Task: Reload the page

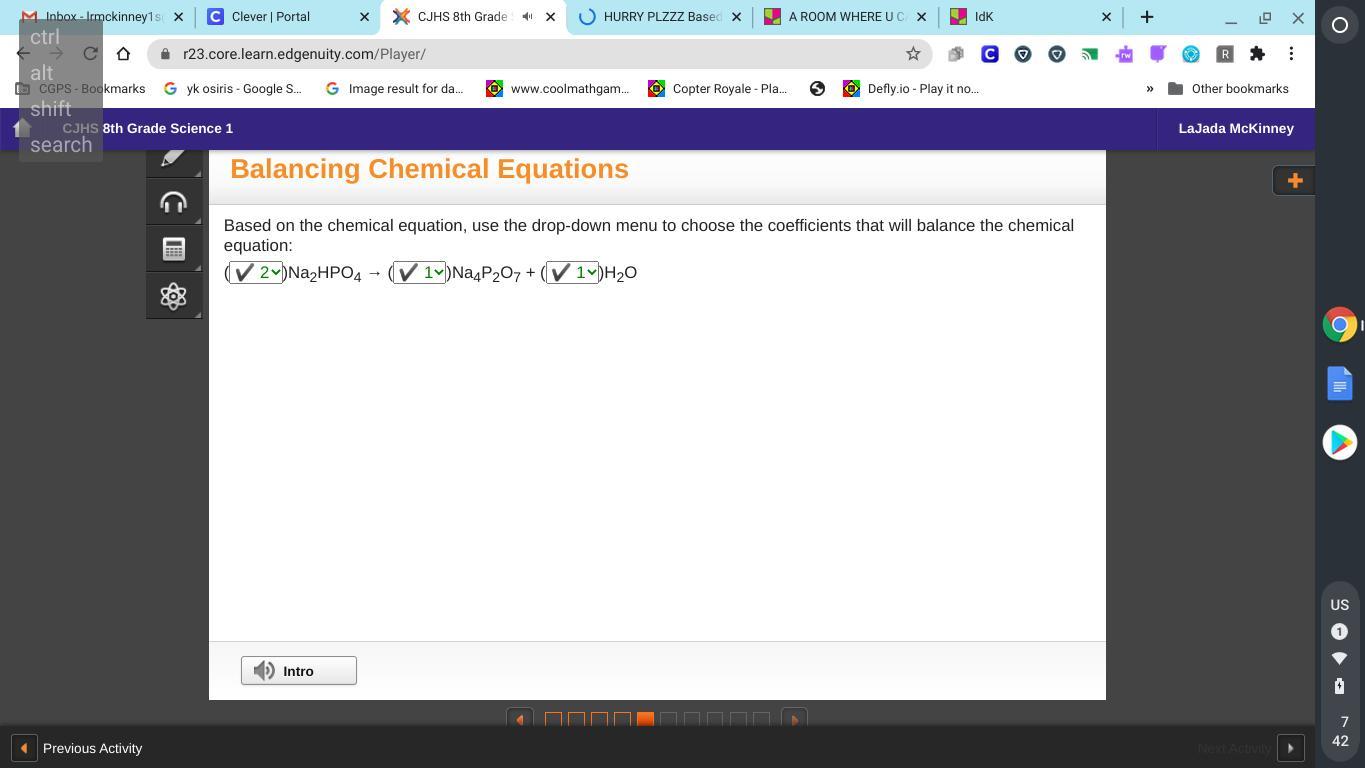Action: pos(90,54)
